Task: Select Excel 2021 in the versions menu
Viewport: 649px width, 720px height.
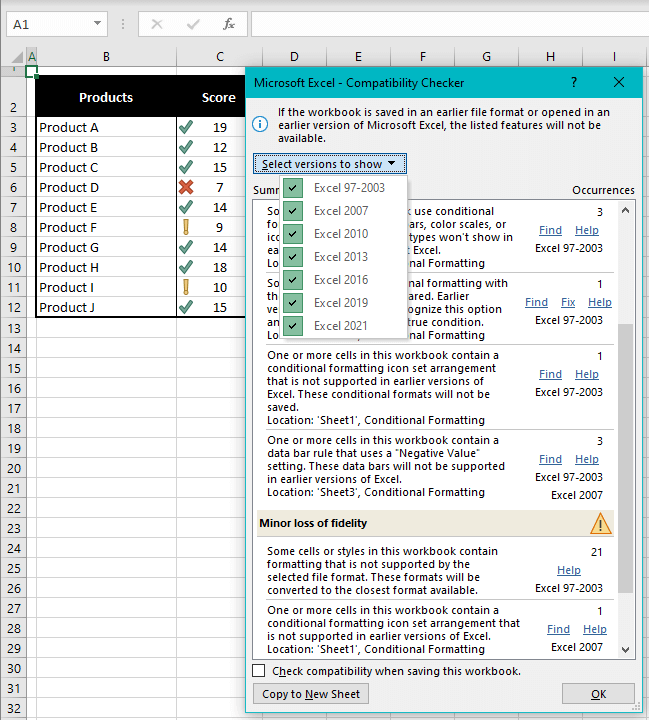Action: point(340,326)
